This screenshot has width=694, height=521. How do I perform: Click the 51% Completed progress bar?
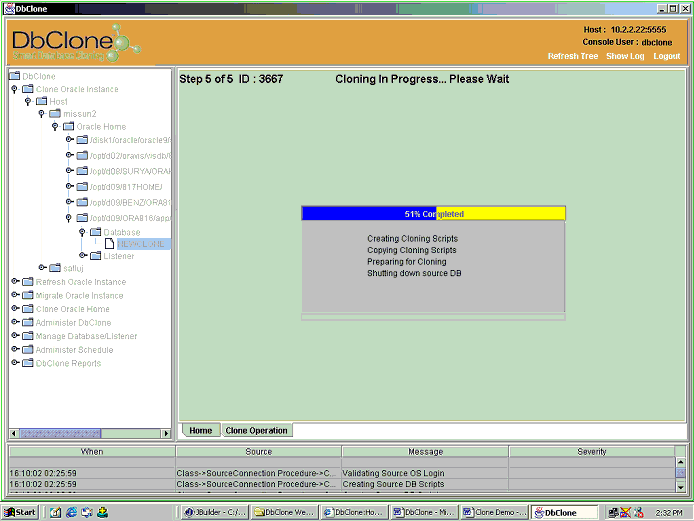click(433, 214)
